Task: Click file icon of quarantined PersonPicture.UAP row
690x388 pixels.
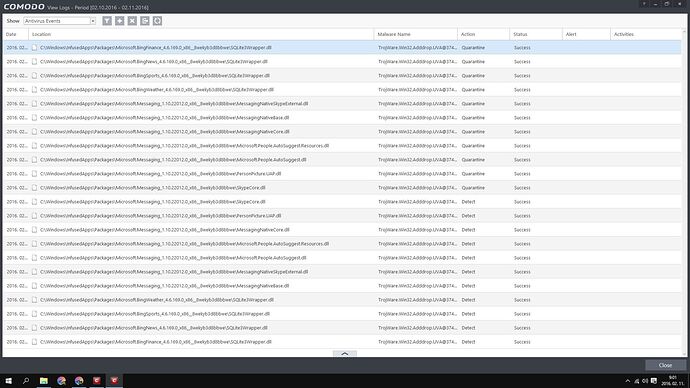Action: coord(34,174)
